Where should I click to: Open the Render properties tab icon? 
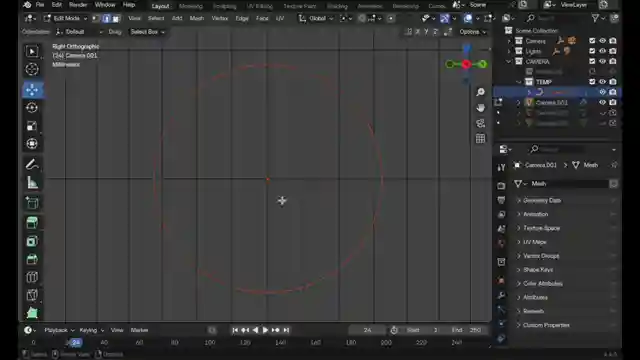coord(501,186)
